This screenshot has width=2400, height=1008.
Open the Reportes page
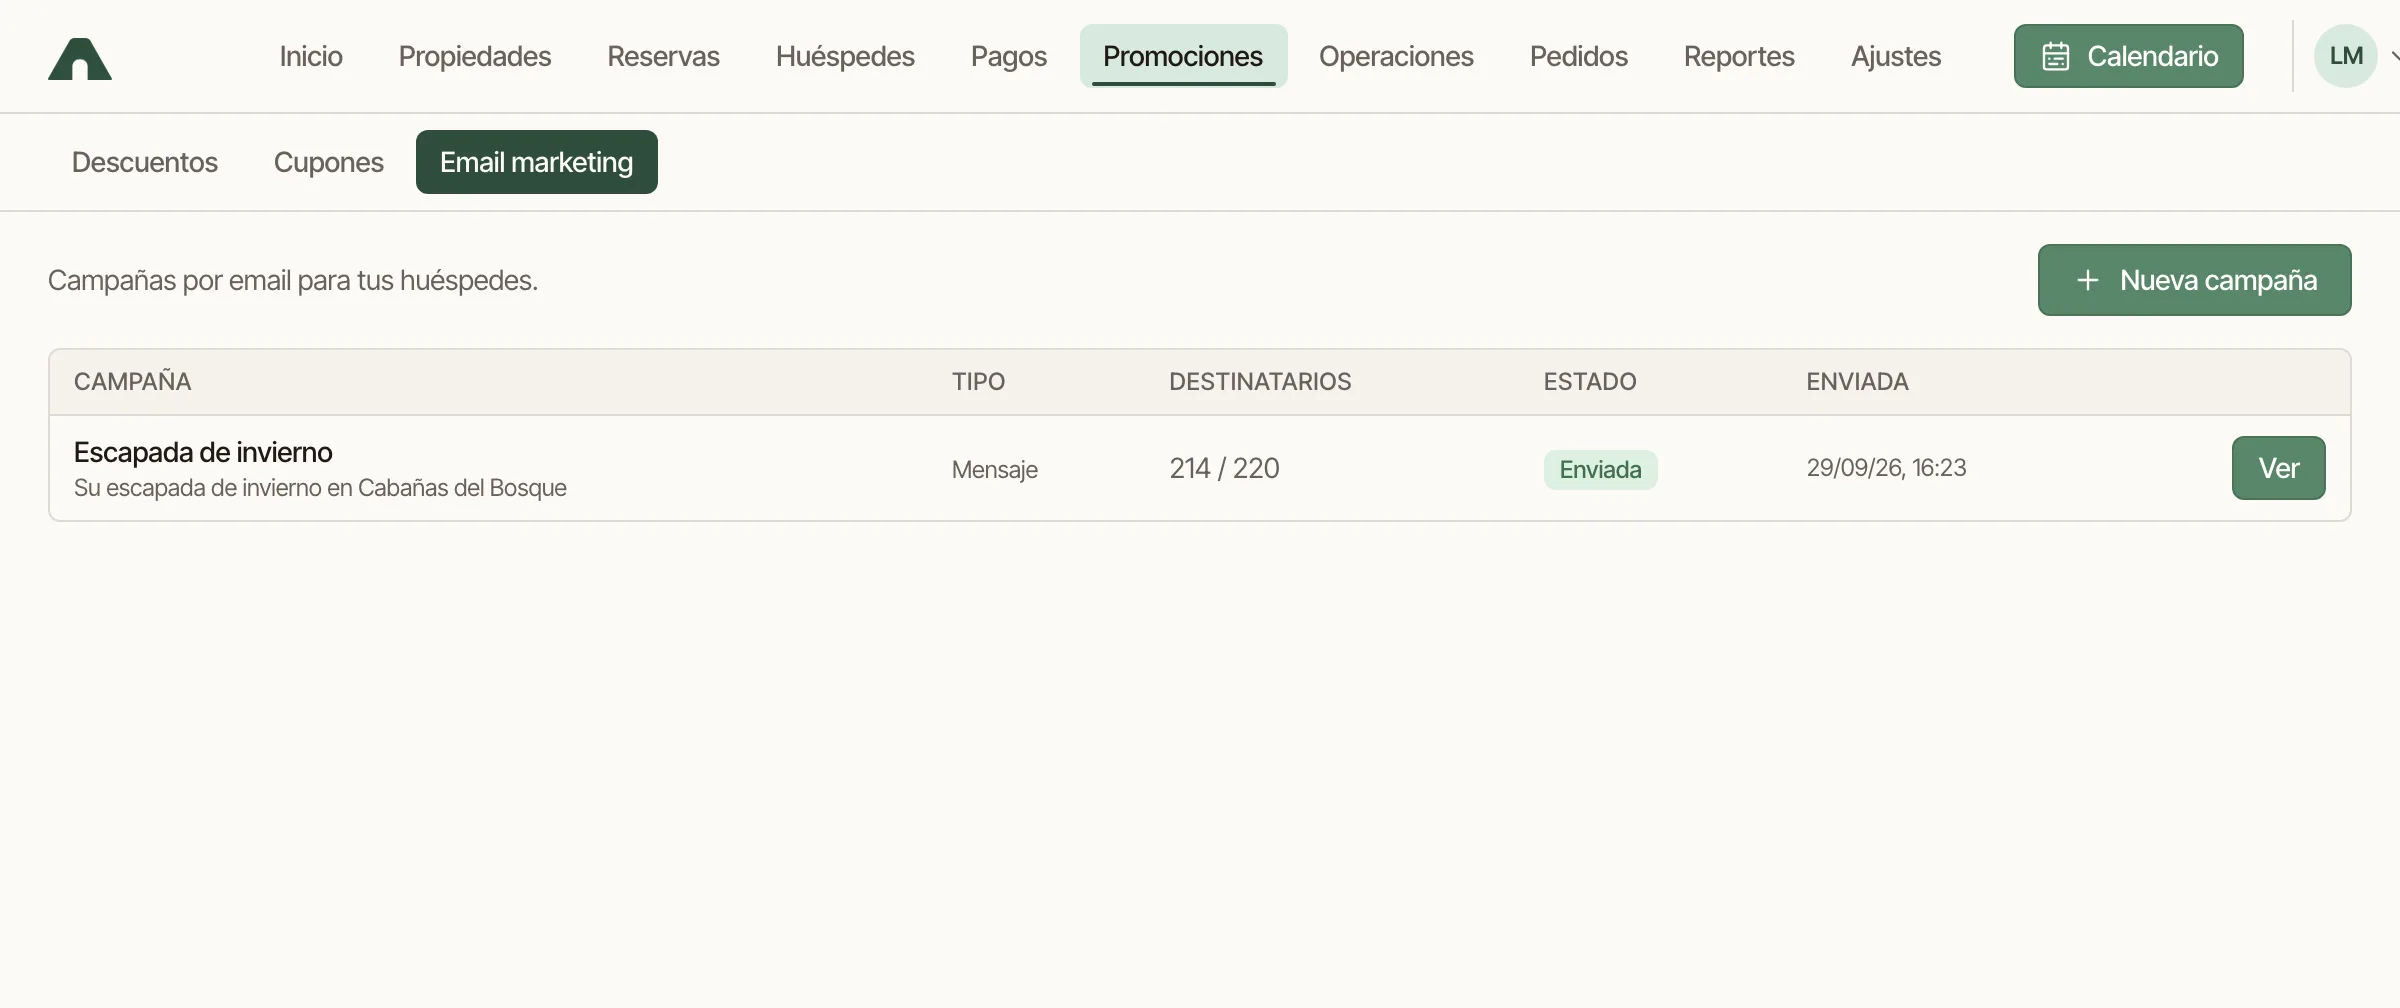pos(1739,56)
